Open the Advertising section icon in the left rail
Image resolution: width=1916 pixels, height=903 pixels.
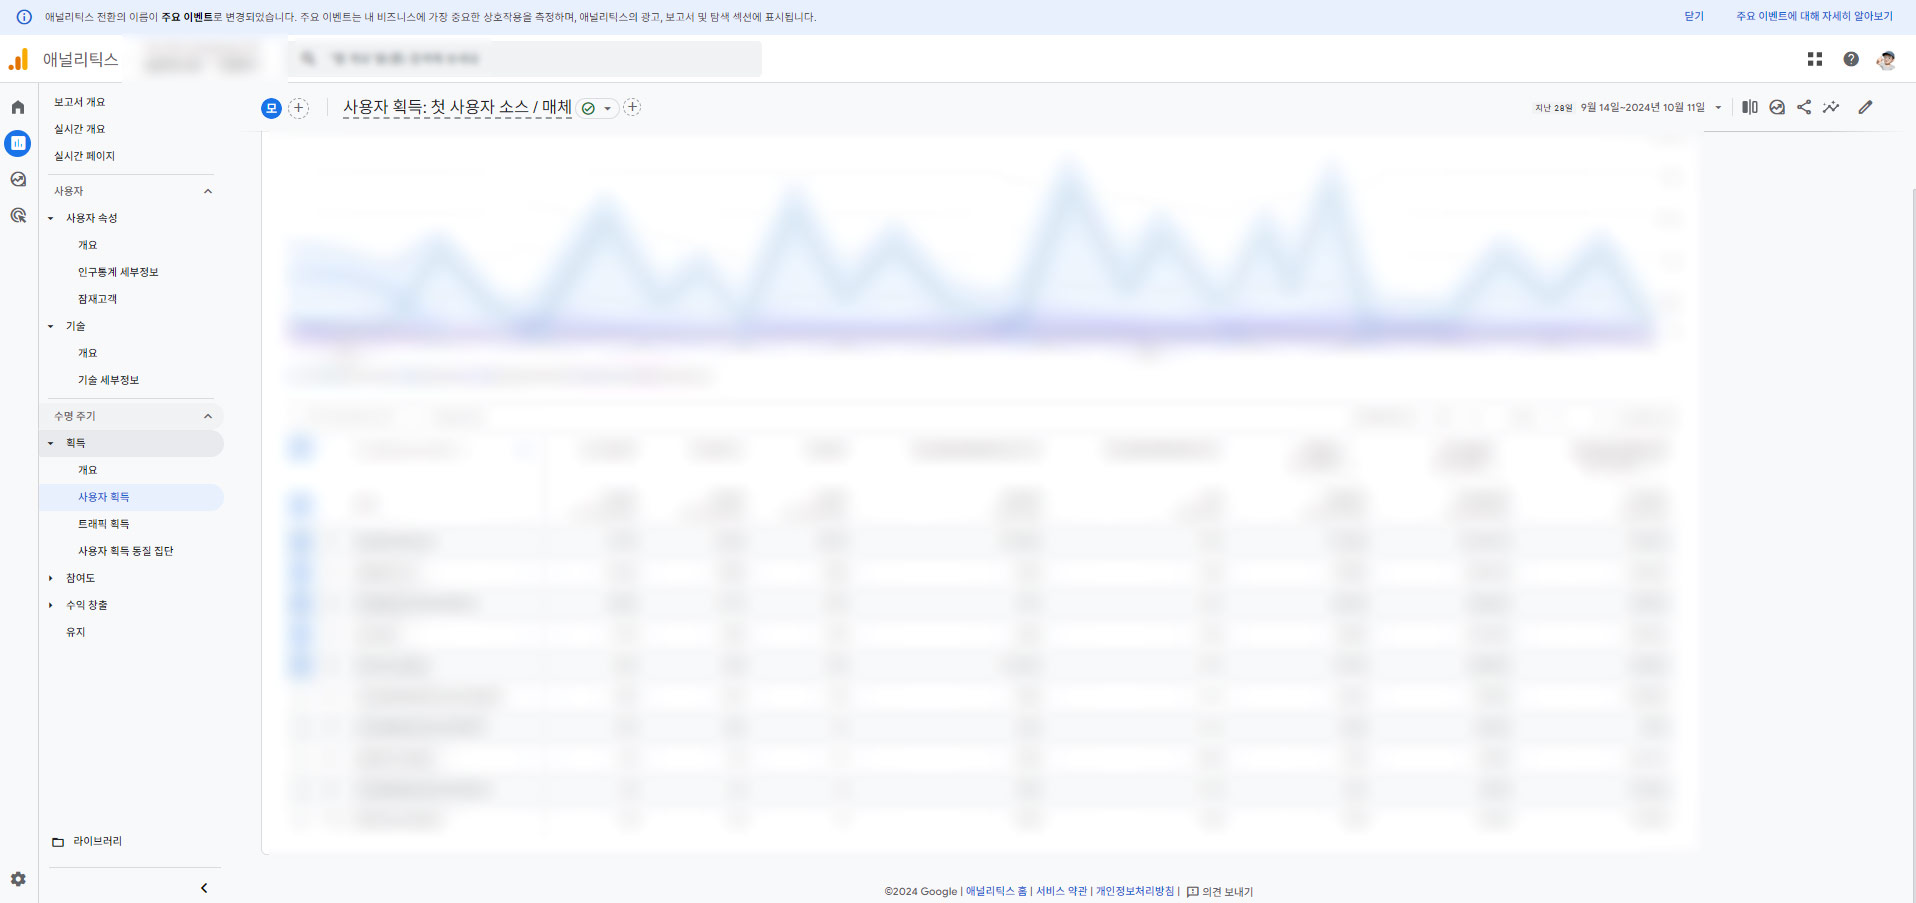click(x=18, y=215)
